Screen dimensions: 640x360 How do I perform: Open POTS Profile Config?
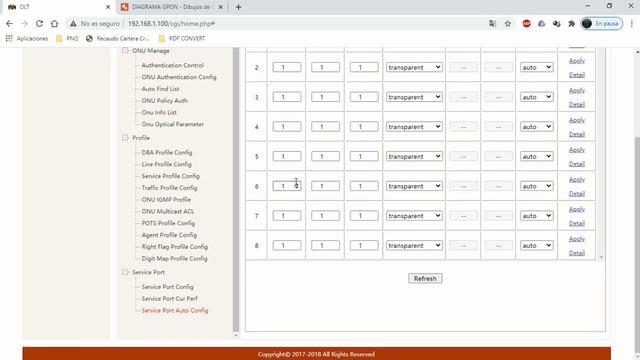(x=168, y=223)
